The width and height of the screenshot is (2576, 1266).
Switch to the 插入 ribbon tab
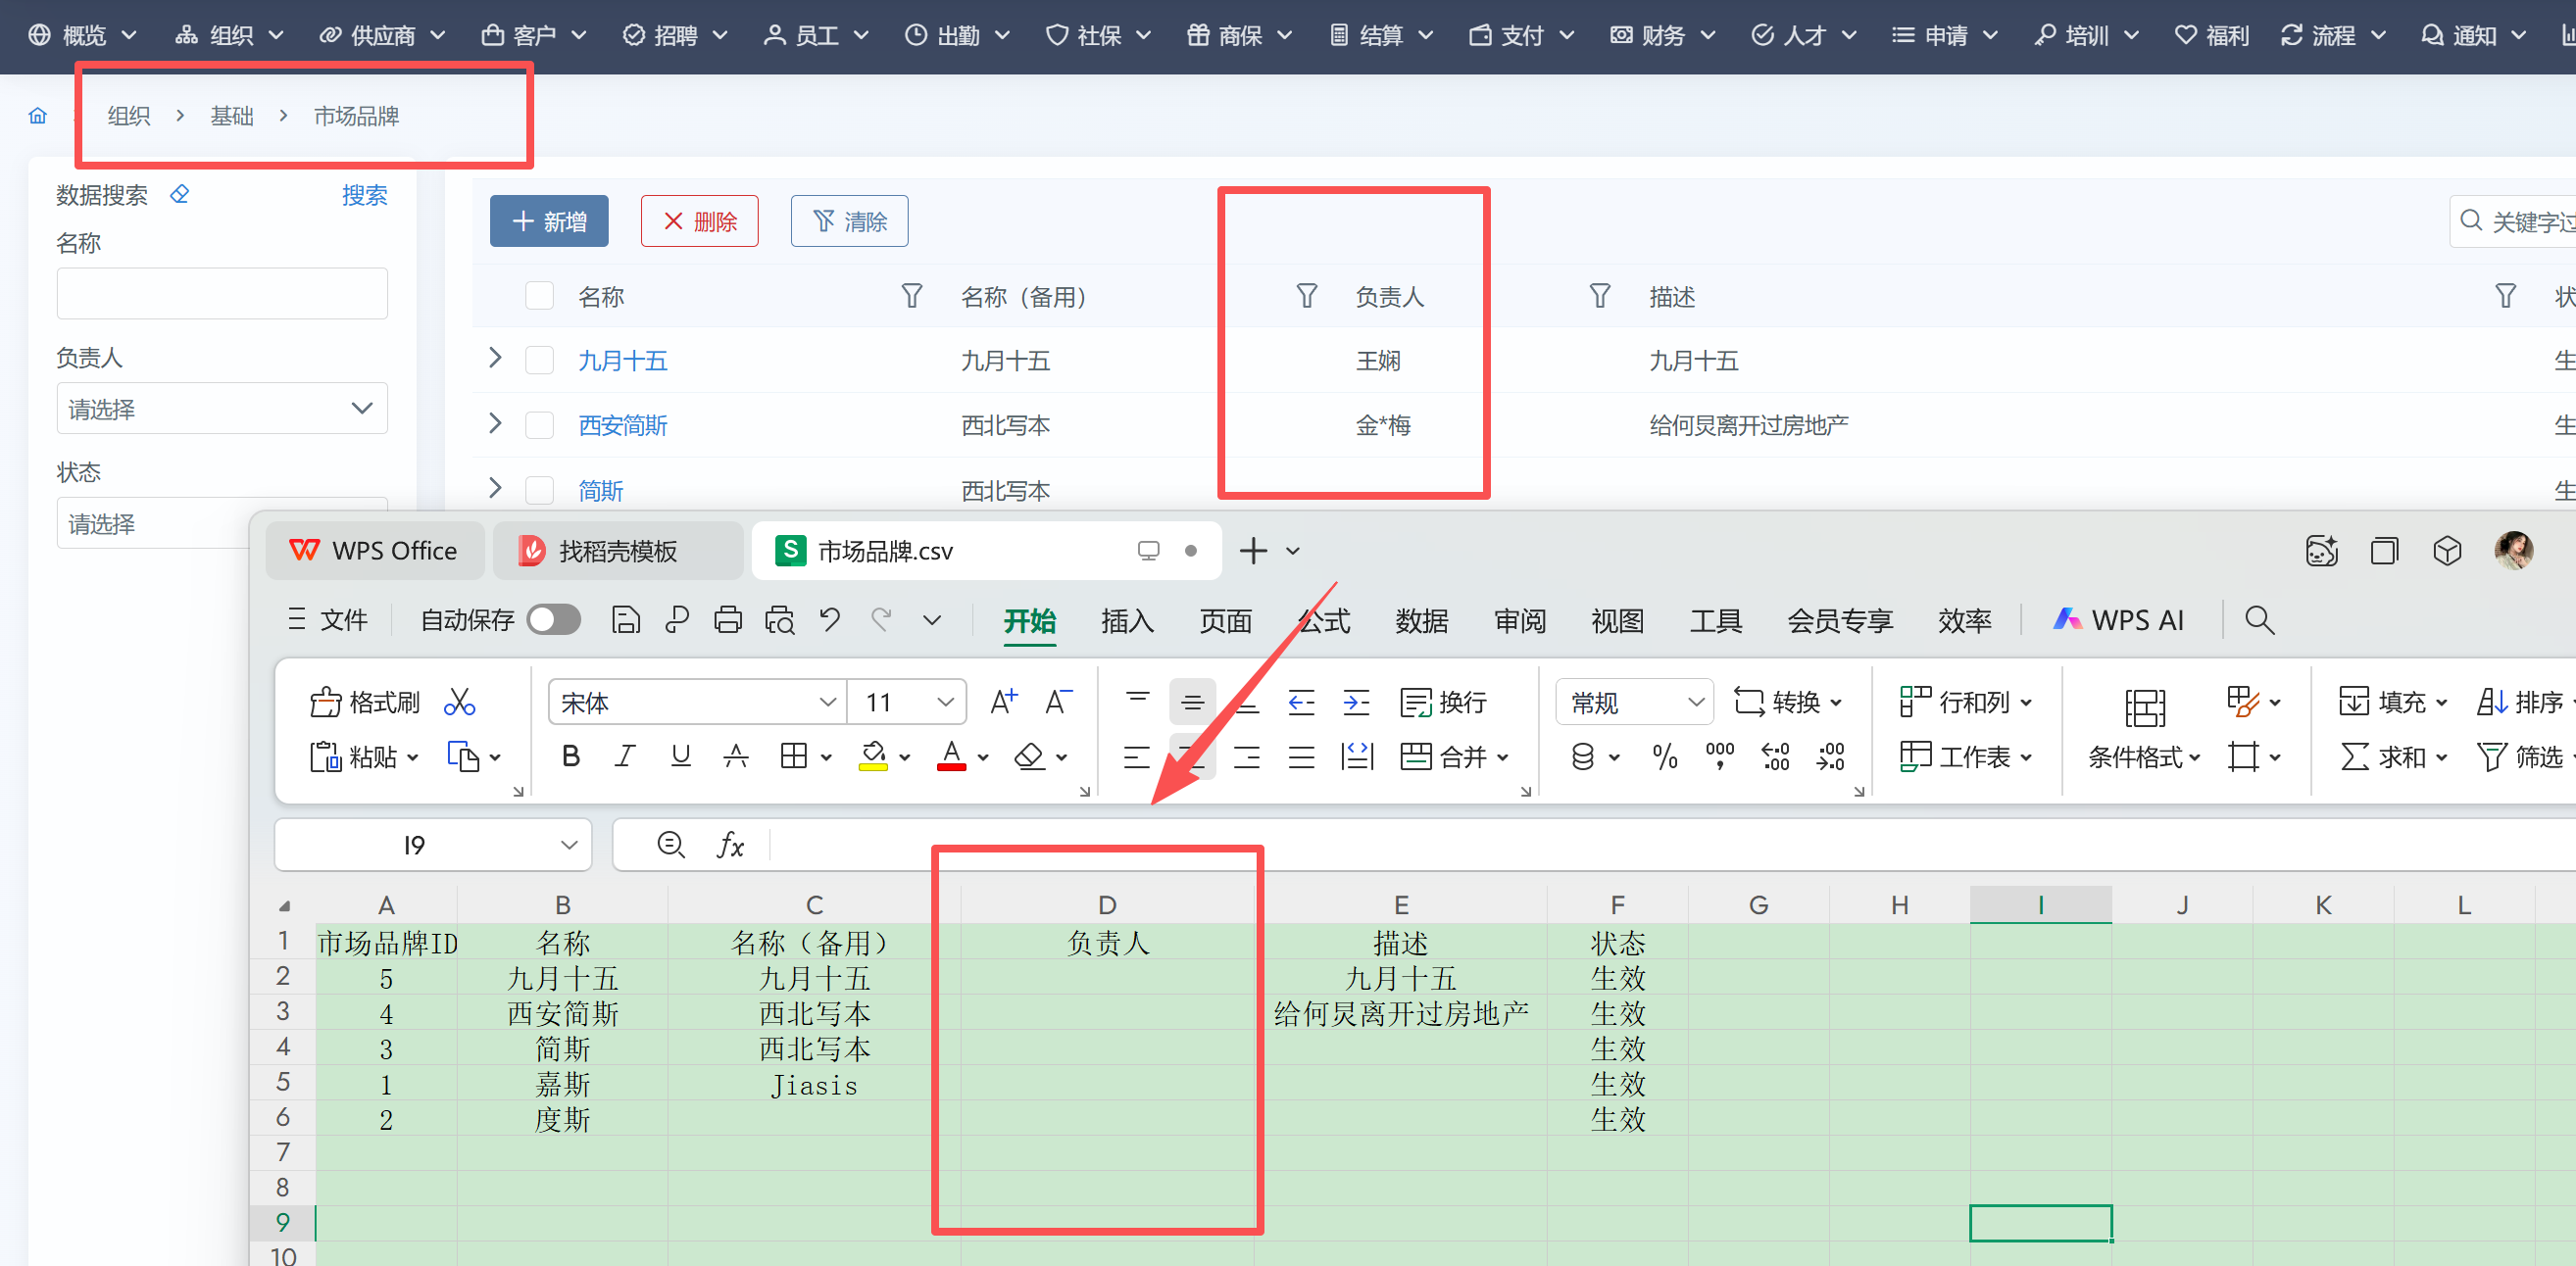click(1127, 620)
